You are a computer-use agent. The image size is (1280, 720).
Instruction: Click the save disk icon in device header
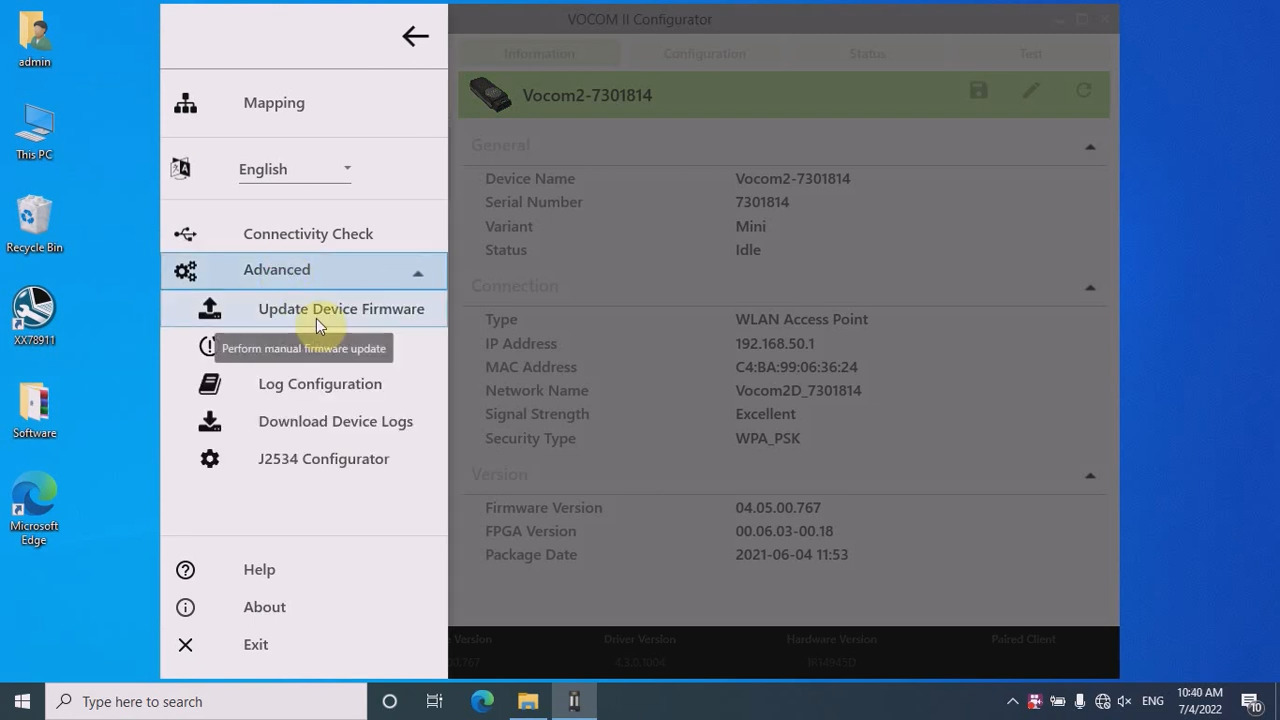tap(978, 91)
